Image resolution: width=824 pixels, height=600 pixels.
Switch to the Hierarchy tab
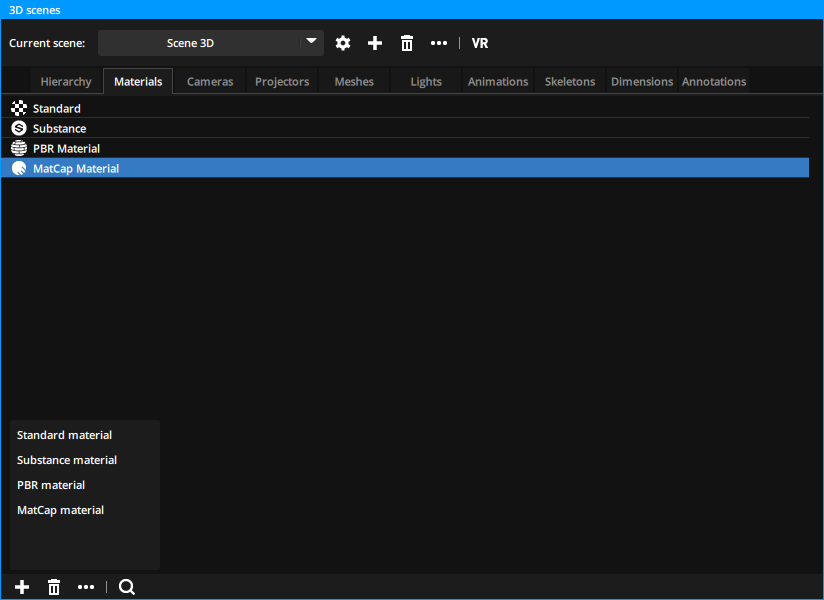(x=66, y=81)
